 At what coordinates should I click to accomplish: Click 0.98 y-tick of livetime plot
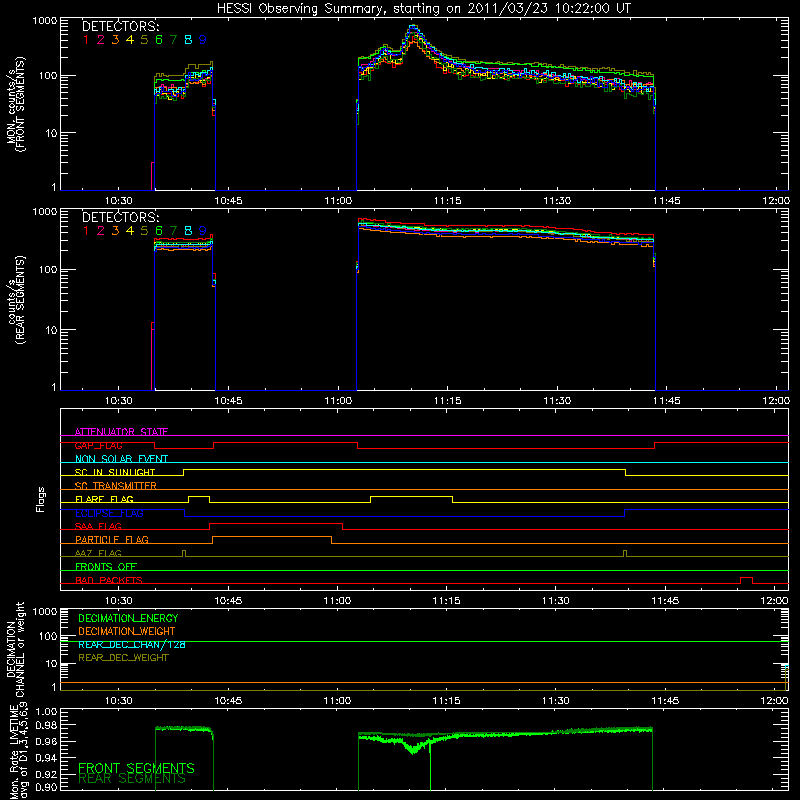point(46,725)
